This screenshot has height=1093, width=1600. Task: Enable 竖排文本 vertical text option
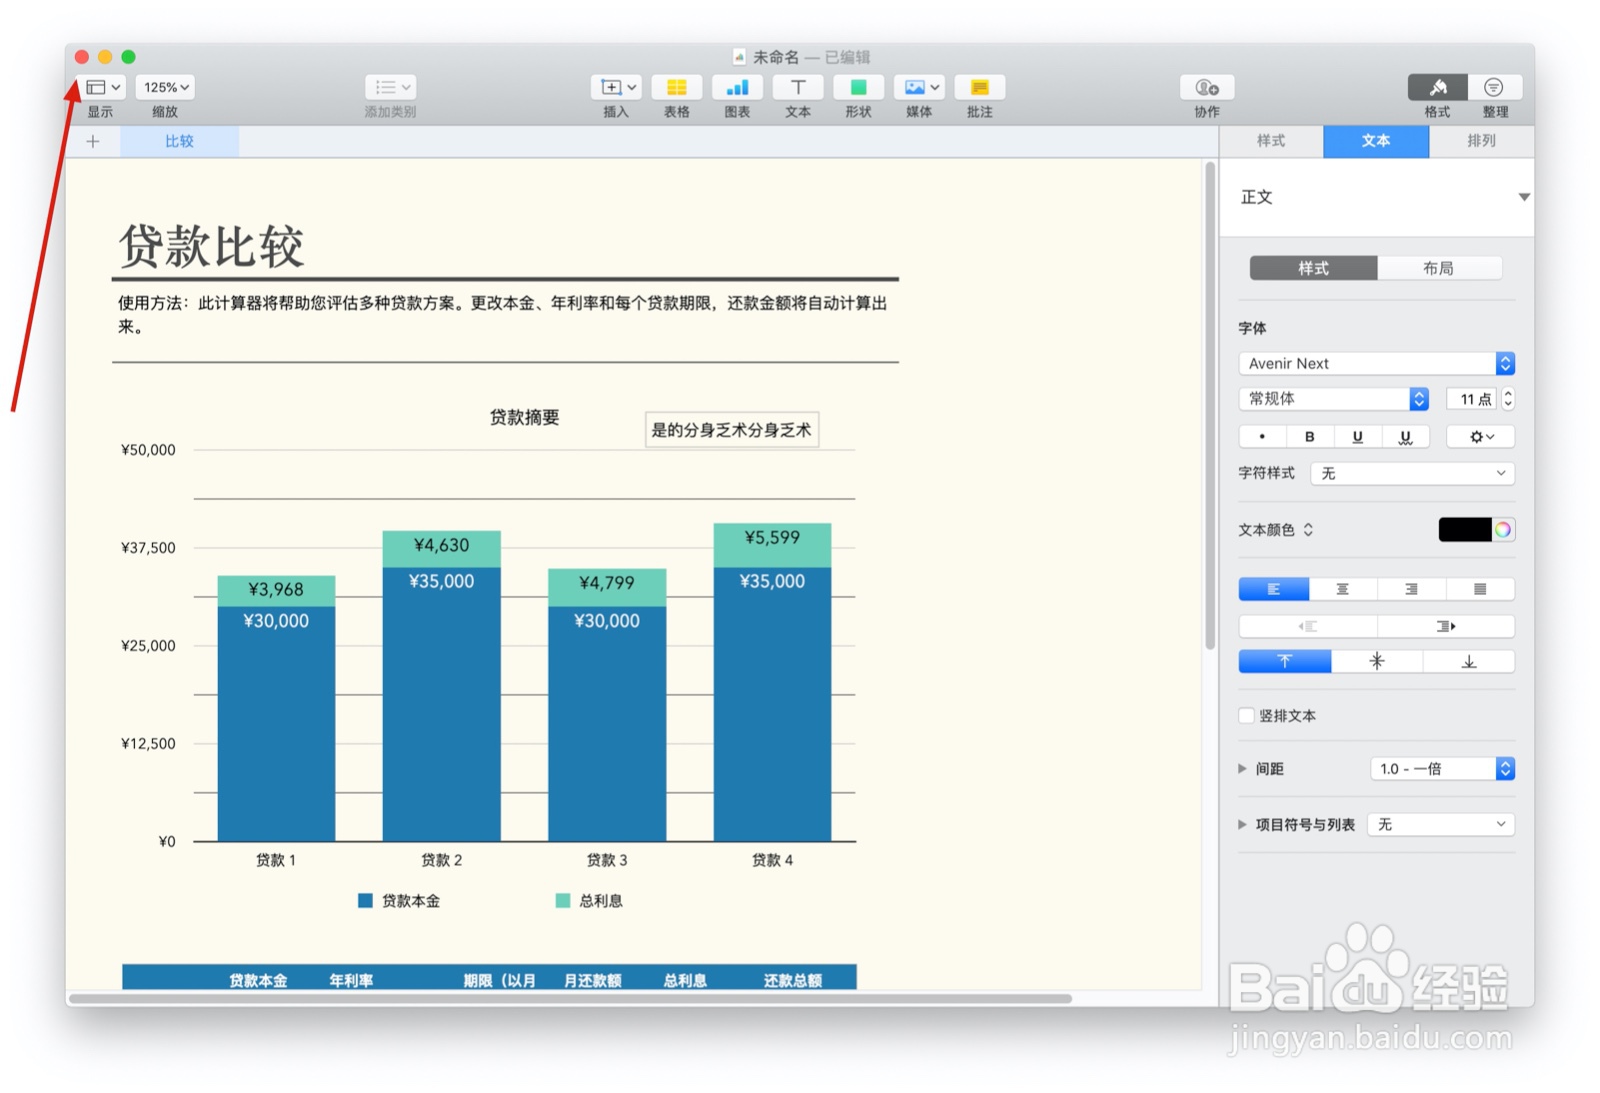(1246, 715)
